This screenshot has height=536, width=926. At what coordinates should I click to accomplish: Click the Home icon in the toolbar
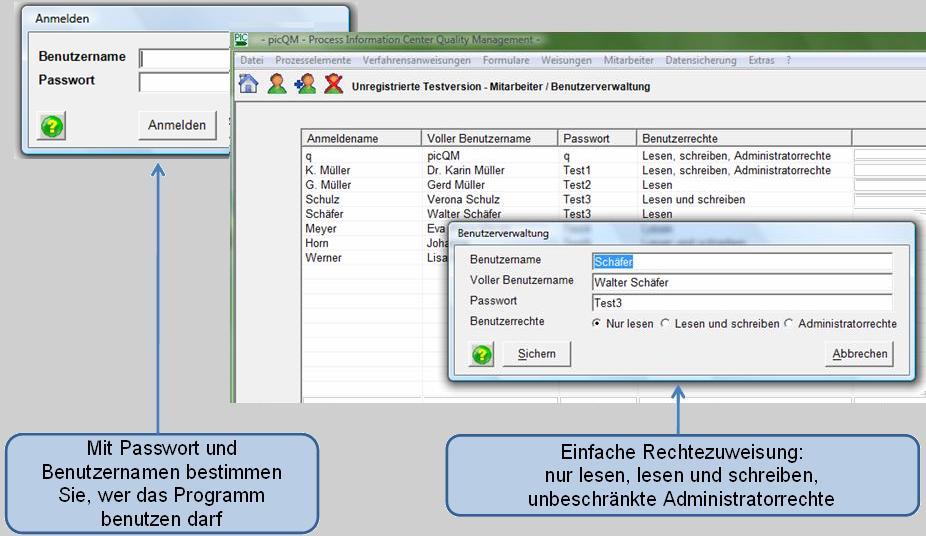coord(248,85)
